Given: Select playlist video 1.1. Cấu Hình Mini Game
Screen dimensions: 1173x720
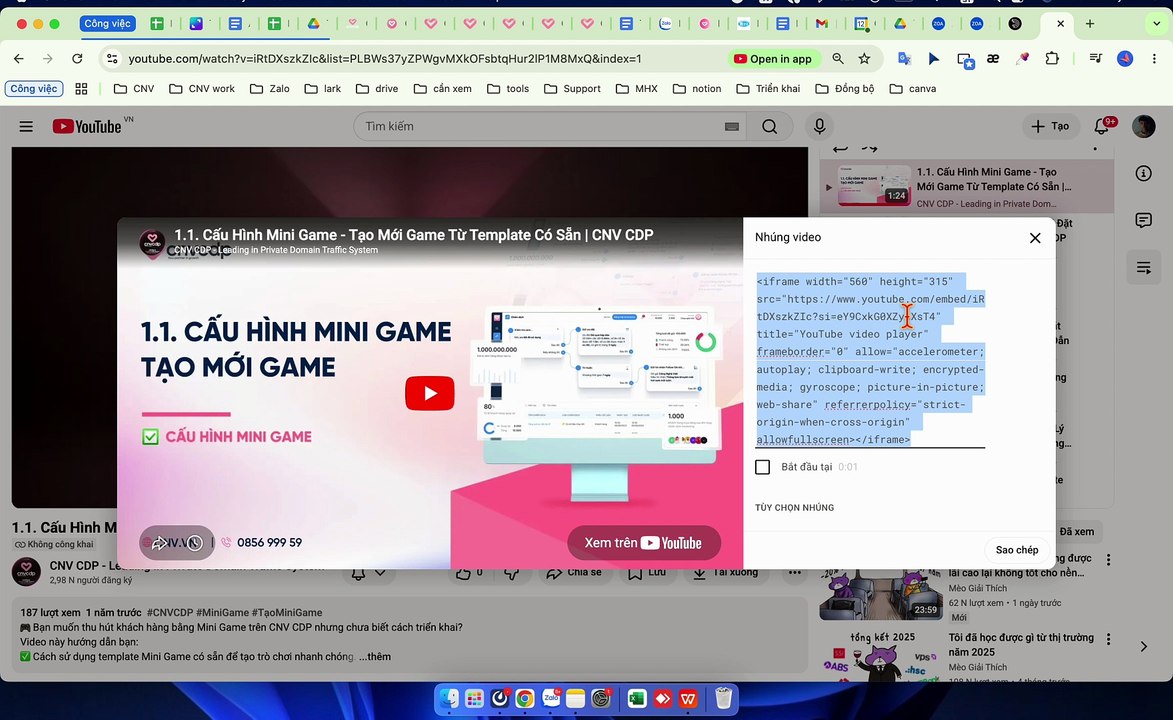Looking at the screenshot, I should pos(967,186).
